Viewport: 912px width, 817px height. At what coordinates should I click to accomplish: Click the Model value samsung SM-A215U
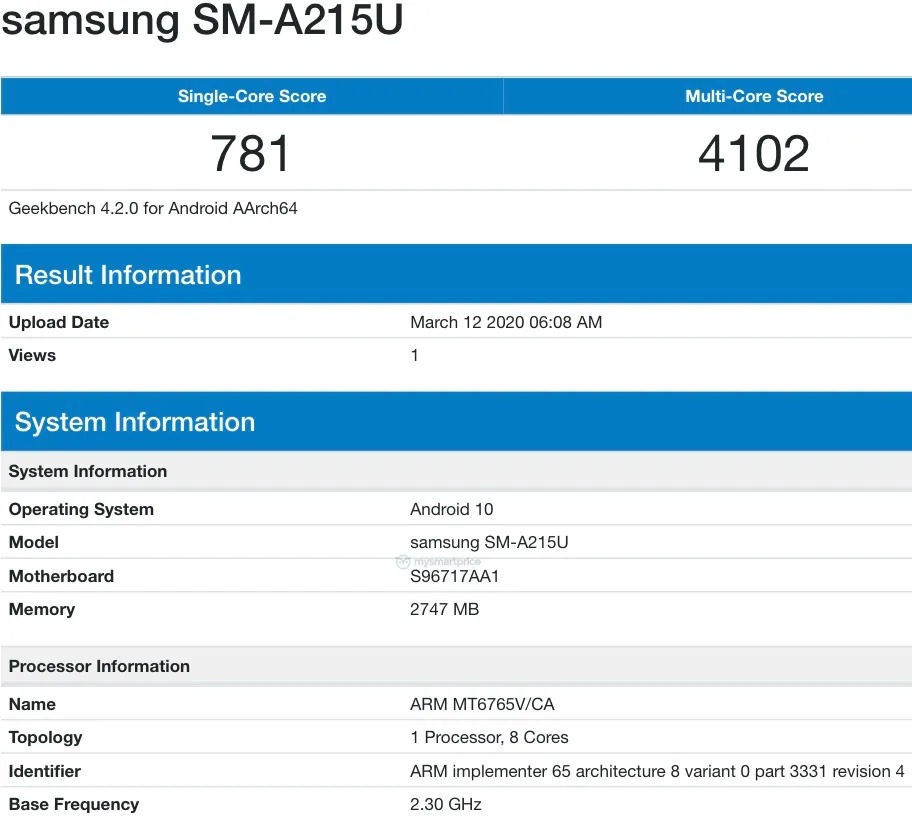489,543
